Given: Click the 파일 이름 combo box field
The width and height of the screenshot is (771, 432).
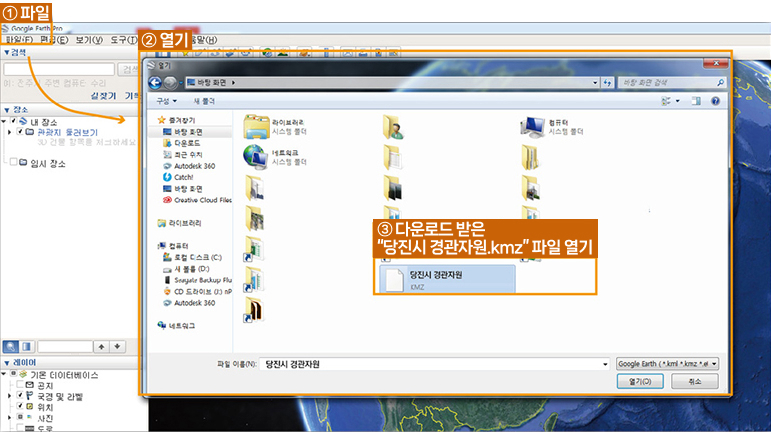Looking at the screenshot, I should [x=434, y=364].
